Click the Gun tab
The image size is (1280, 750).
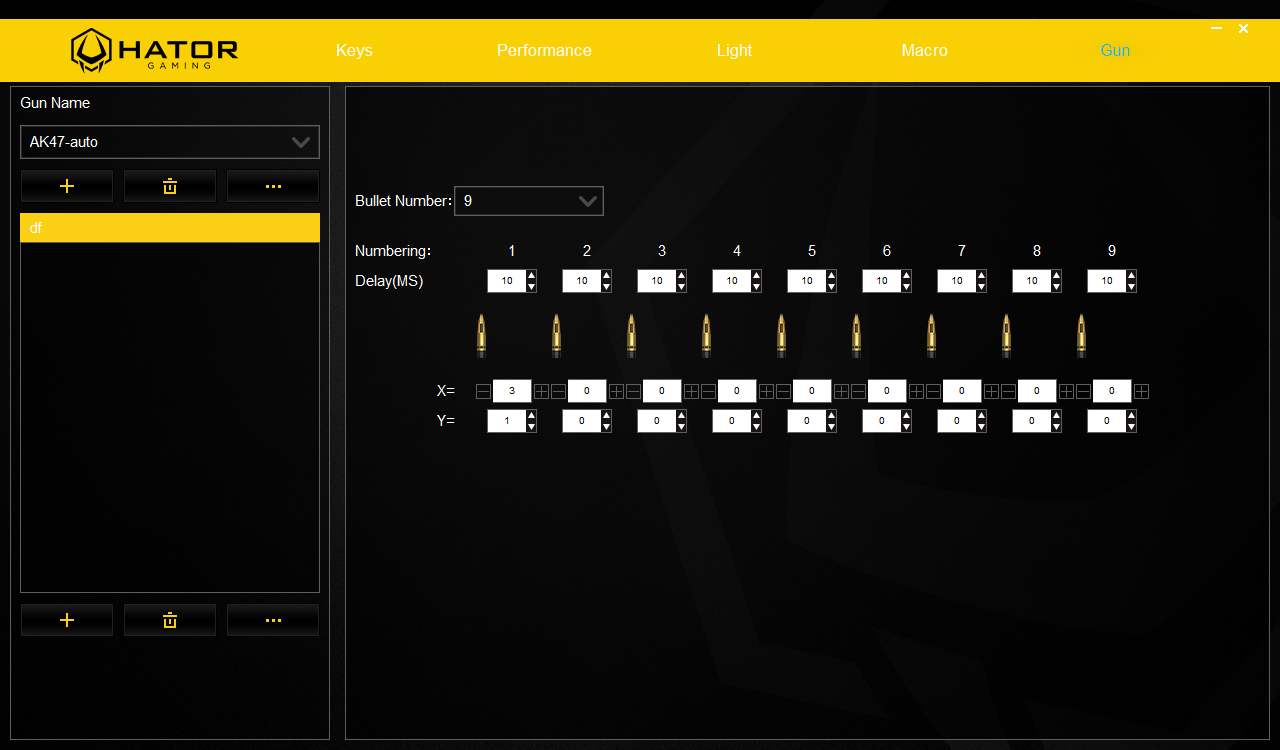tap(1115, 50)
